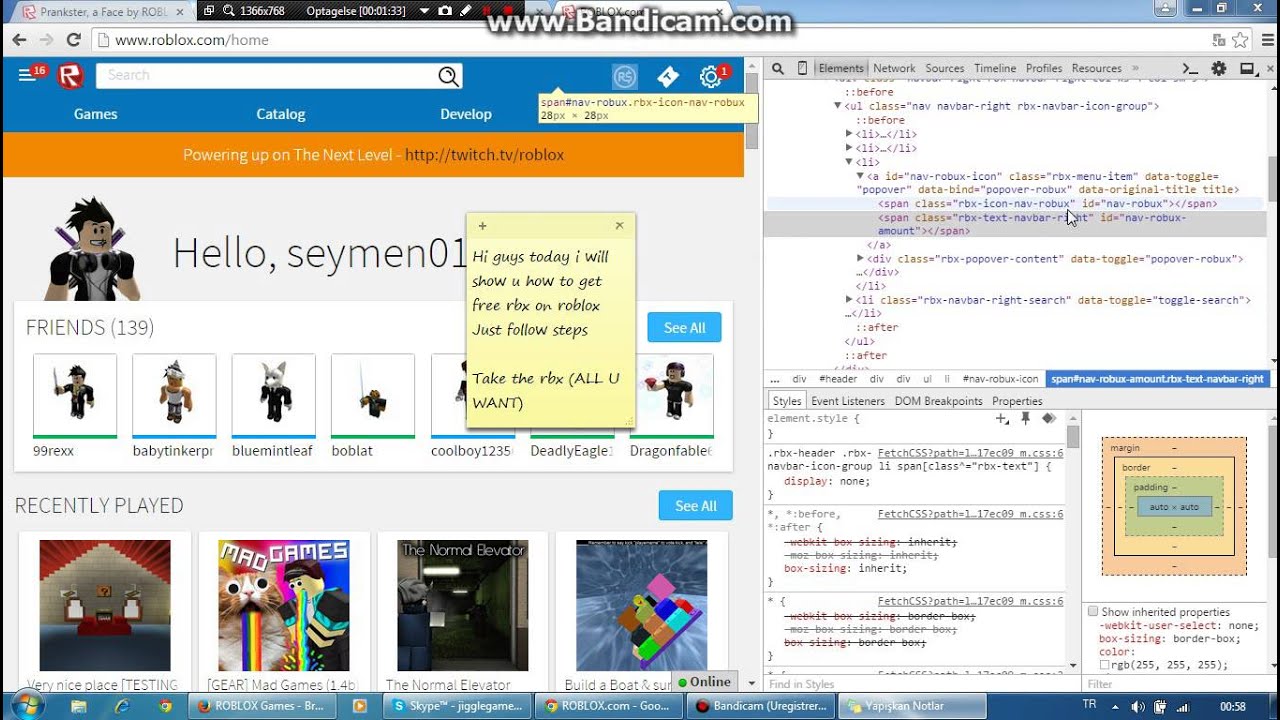Open friend 99rexx avatar

pos(75,396)
